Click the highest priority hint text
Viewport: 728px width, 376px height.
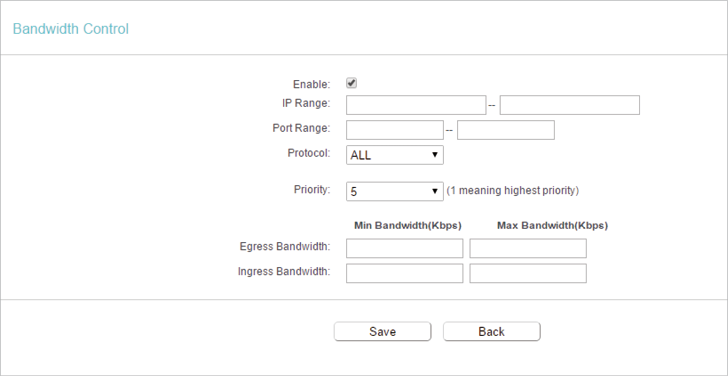tap(513, 191)
